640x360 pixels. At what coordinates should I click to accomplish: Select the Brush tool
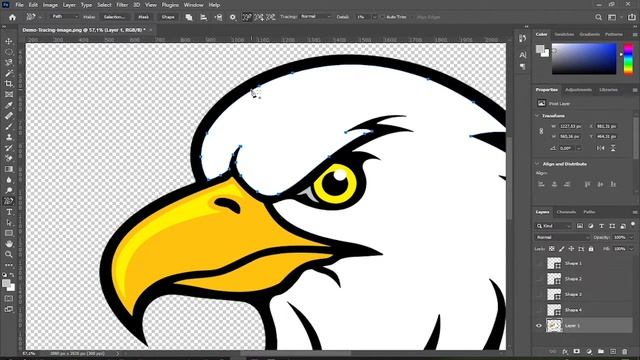click(x=9, y=127)
